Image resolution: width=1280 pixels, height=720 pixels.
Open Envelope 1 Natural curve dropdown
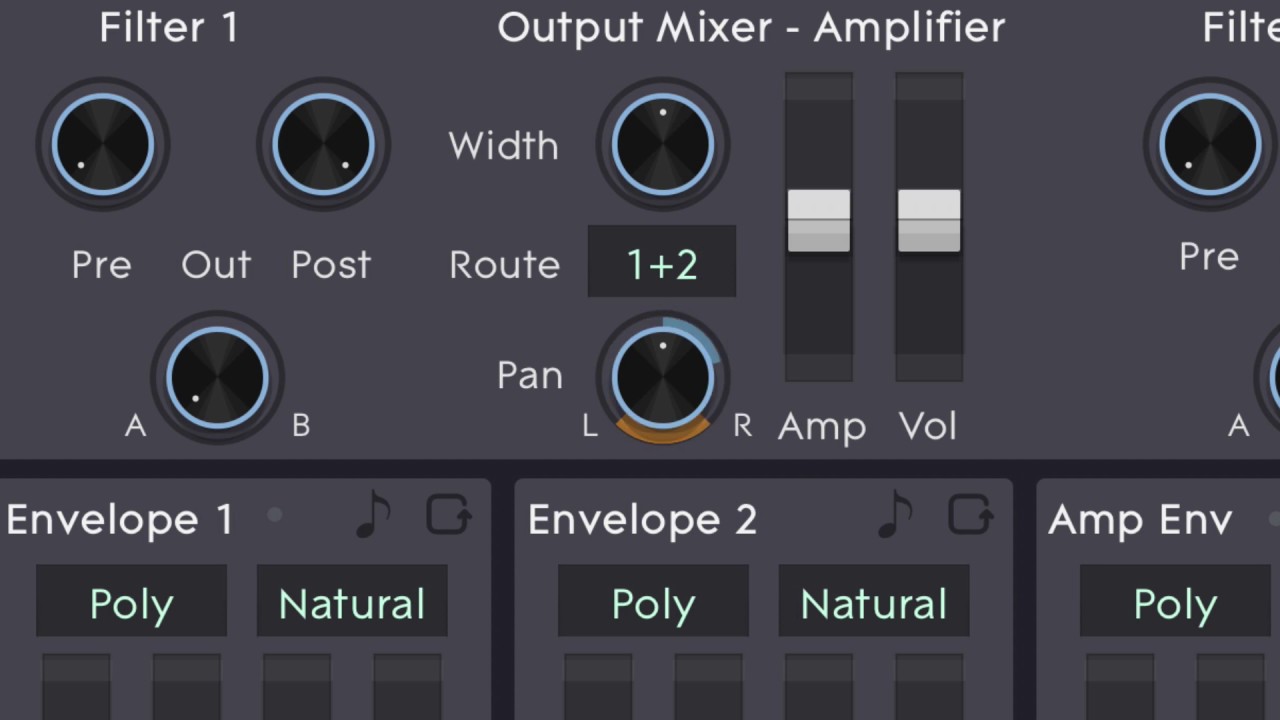[x=352, y=601]
